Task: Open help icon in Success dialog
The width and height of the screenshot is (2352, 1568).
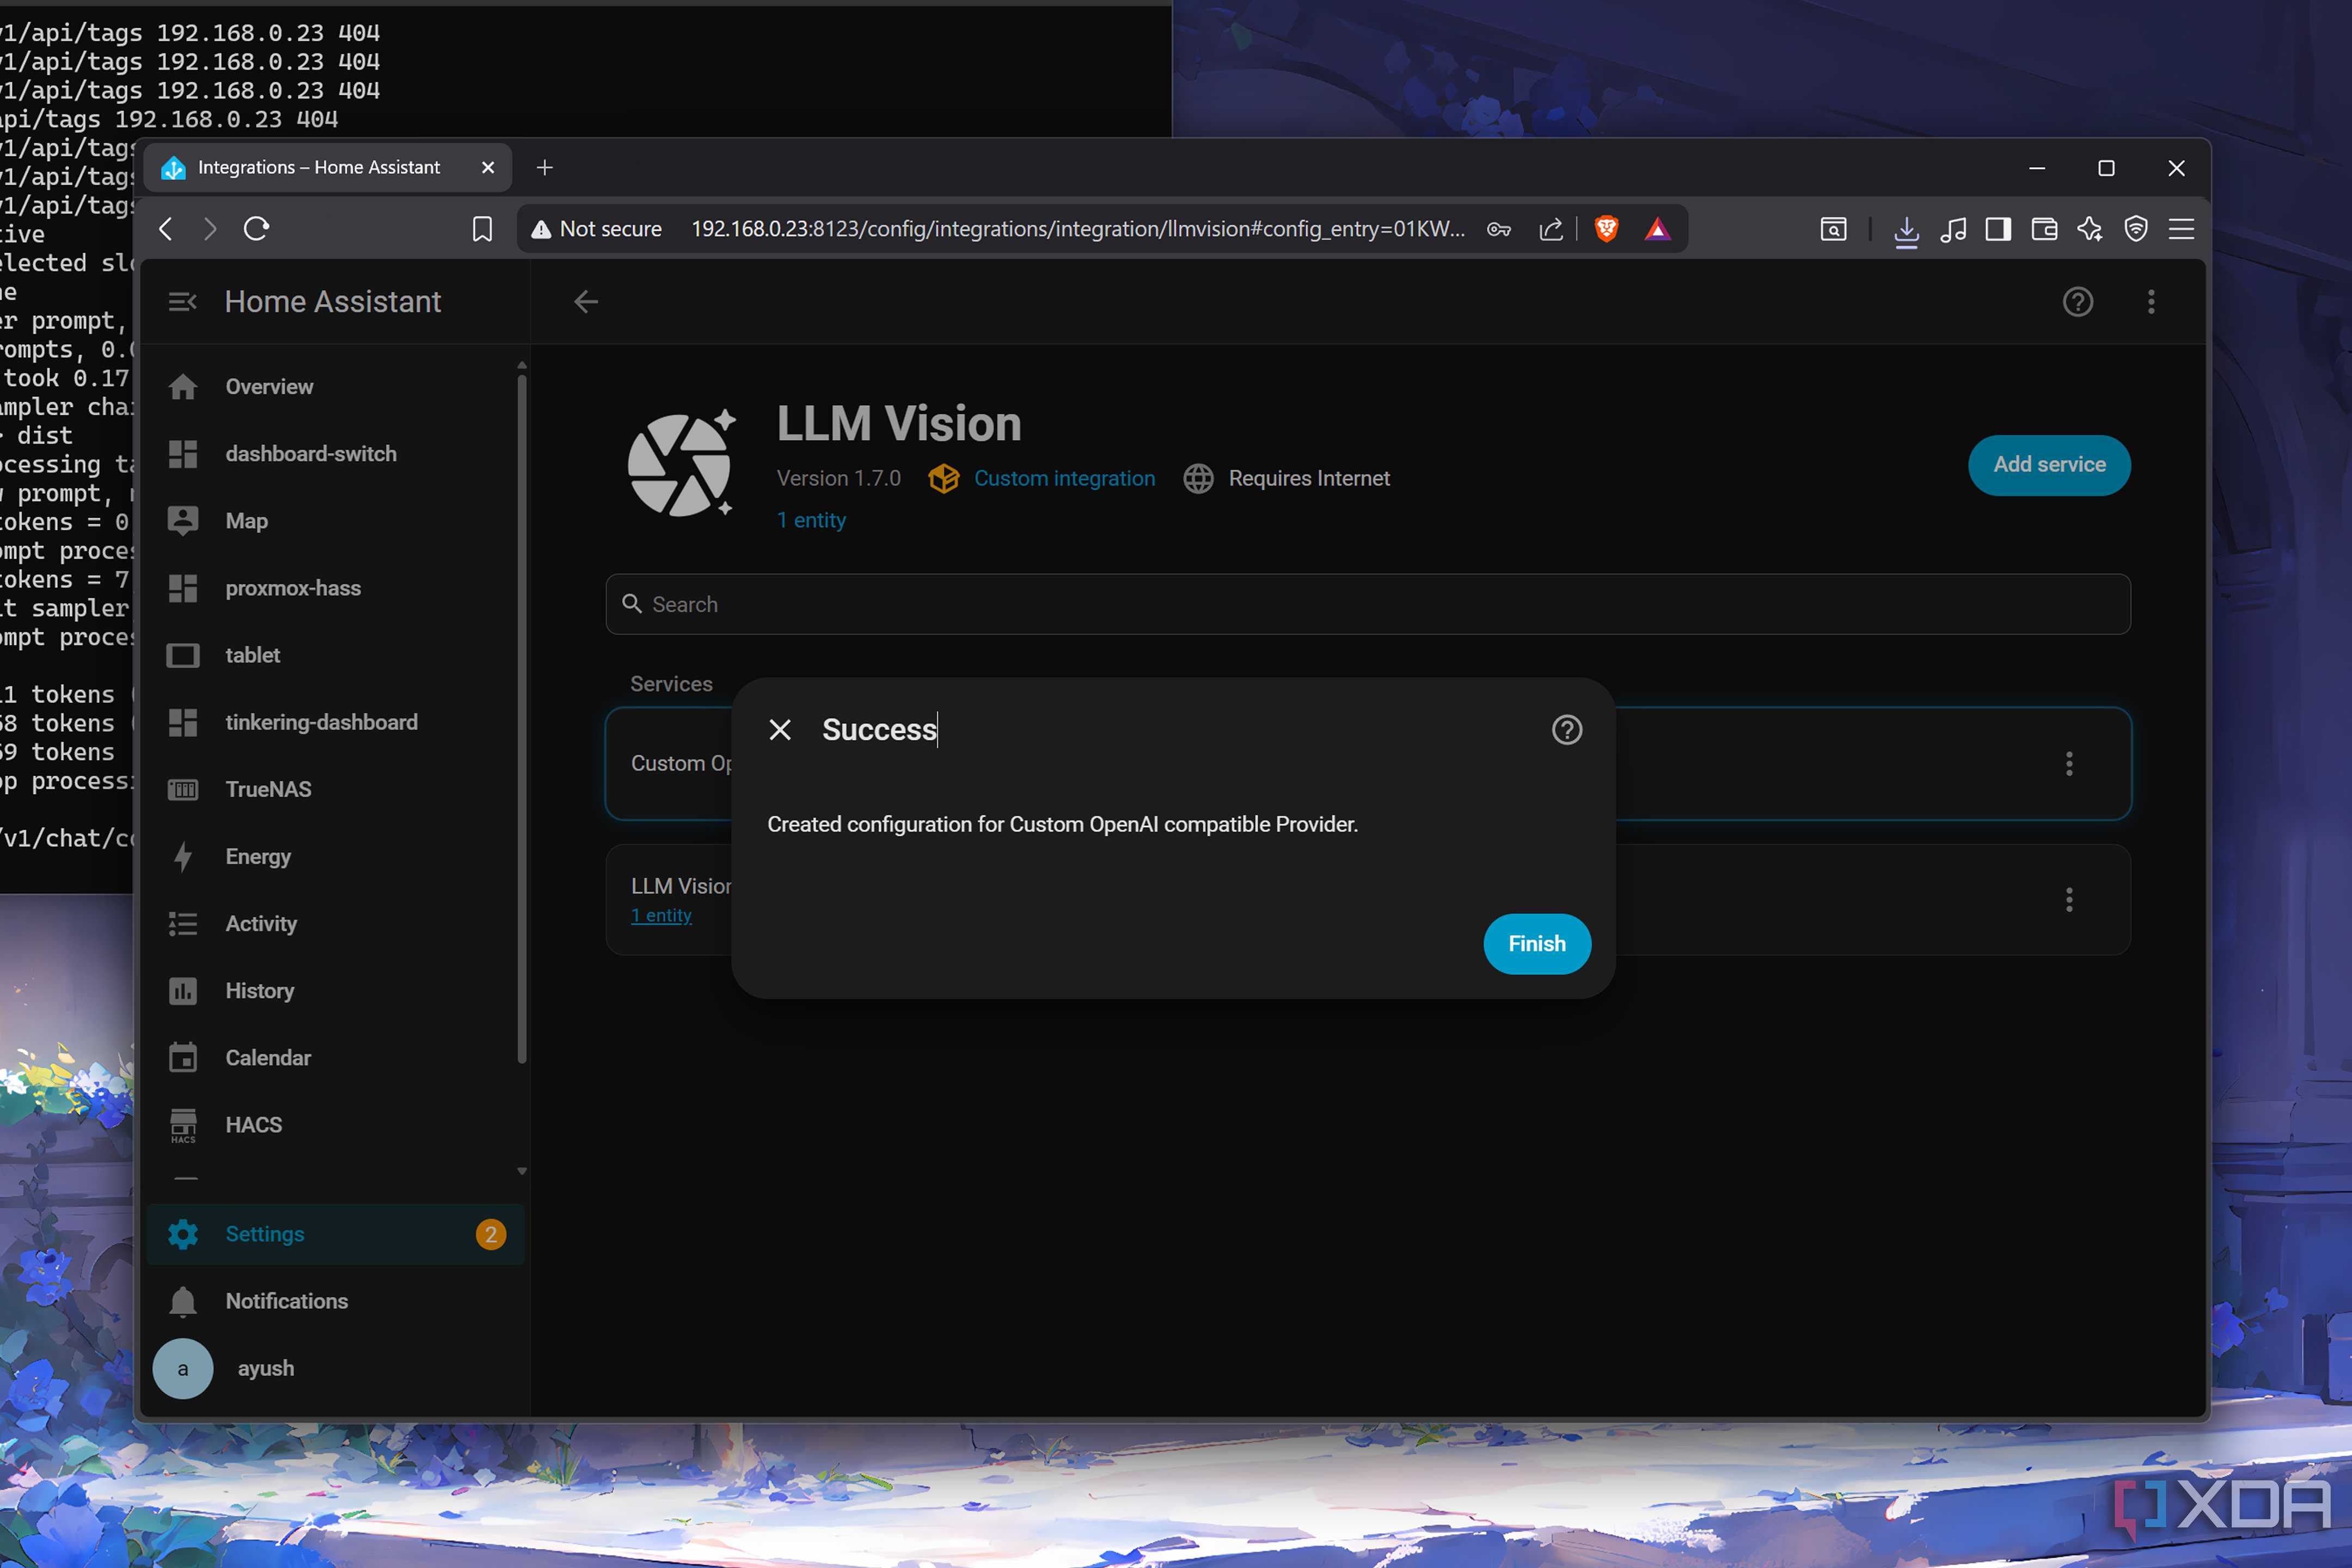Action: (x=1566, y=730)
